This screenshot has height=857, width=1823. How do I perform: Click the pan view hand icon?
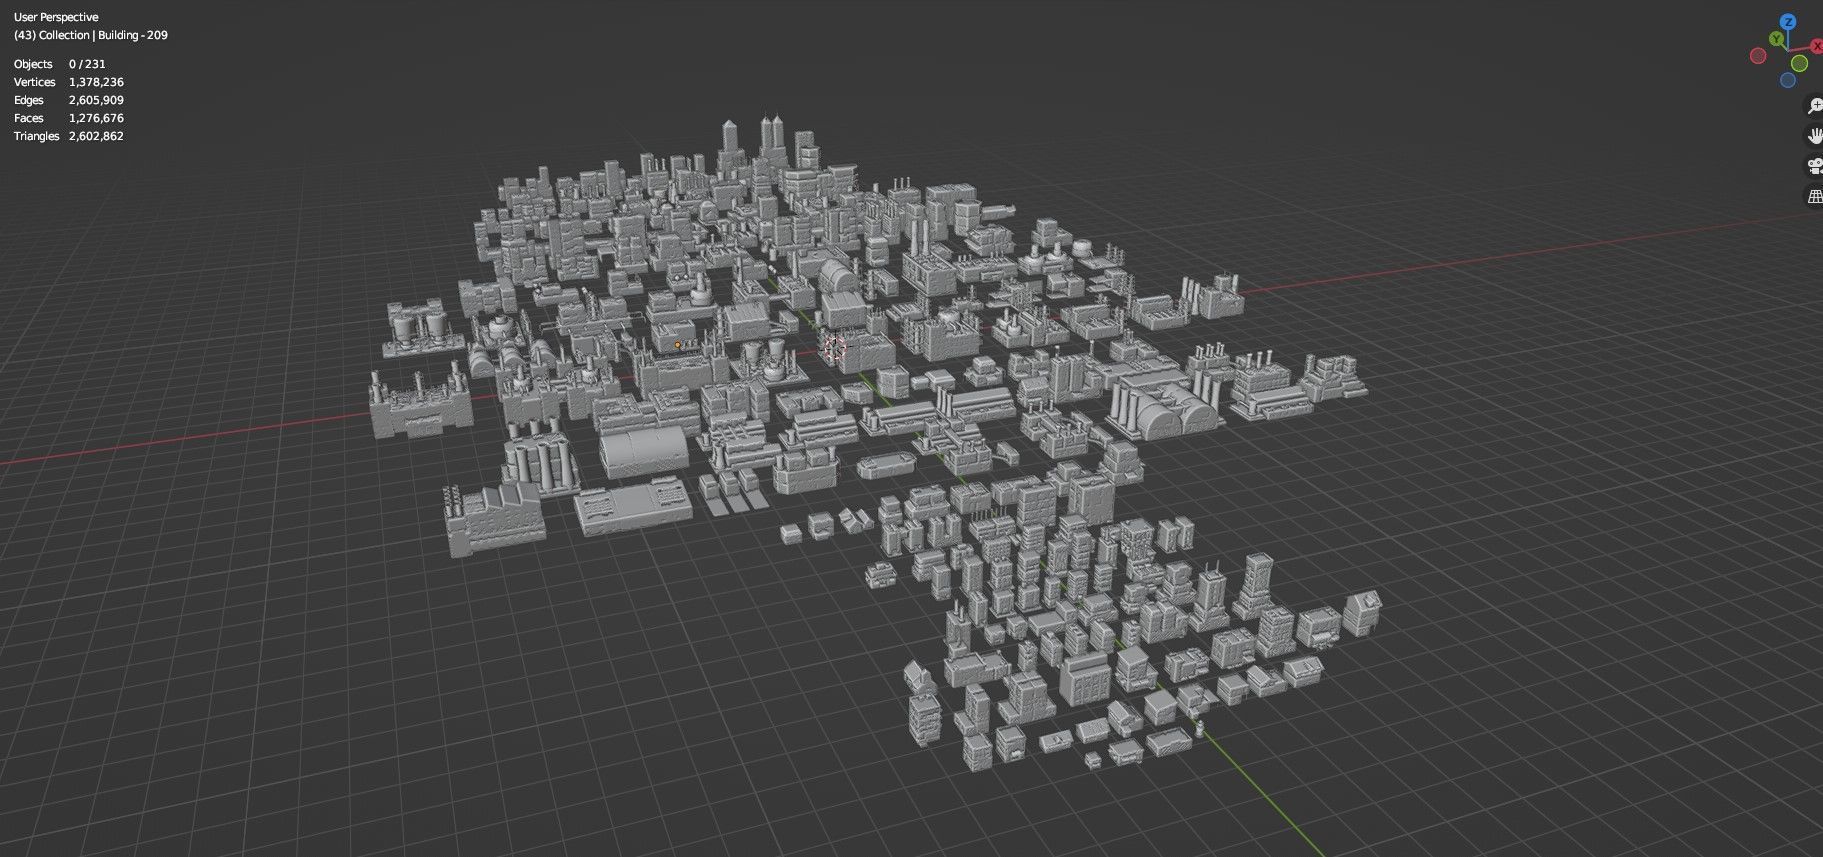click(1814, 136)
